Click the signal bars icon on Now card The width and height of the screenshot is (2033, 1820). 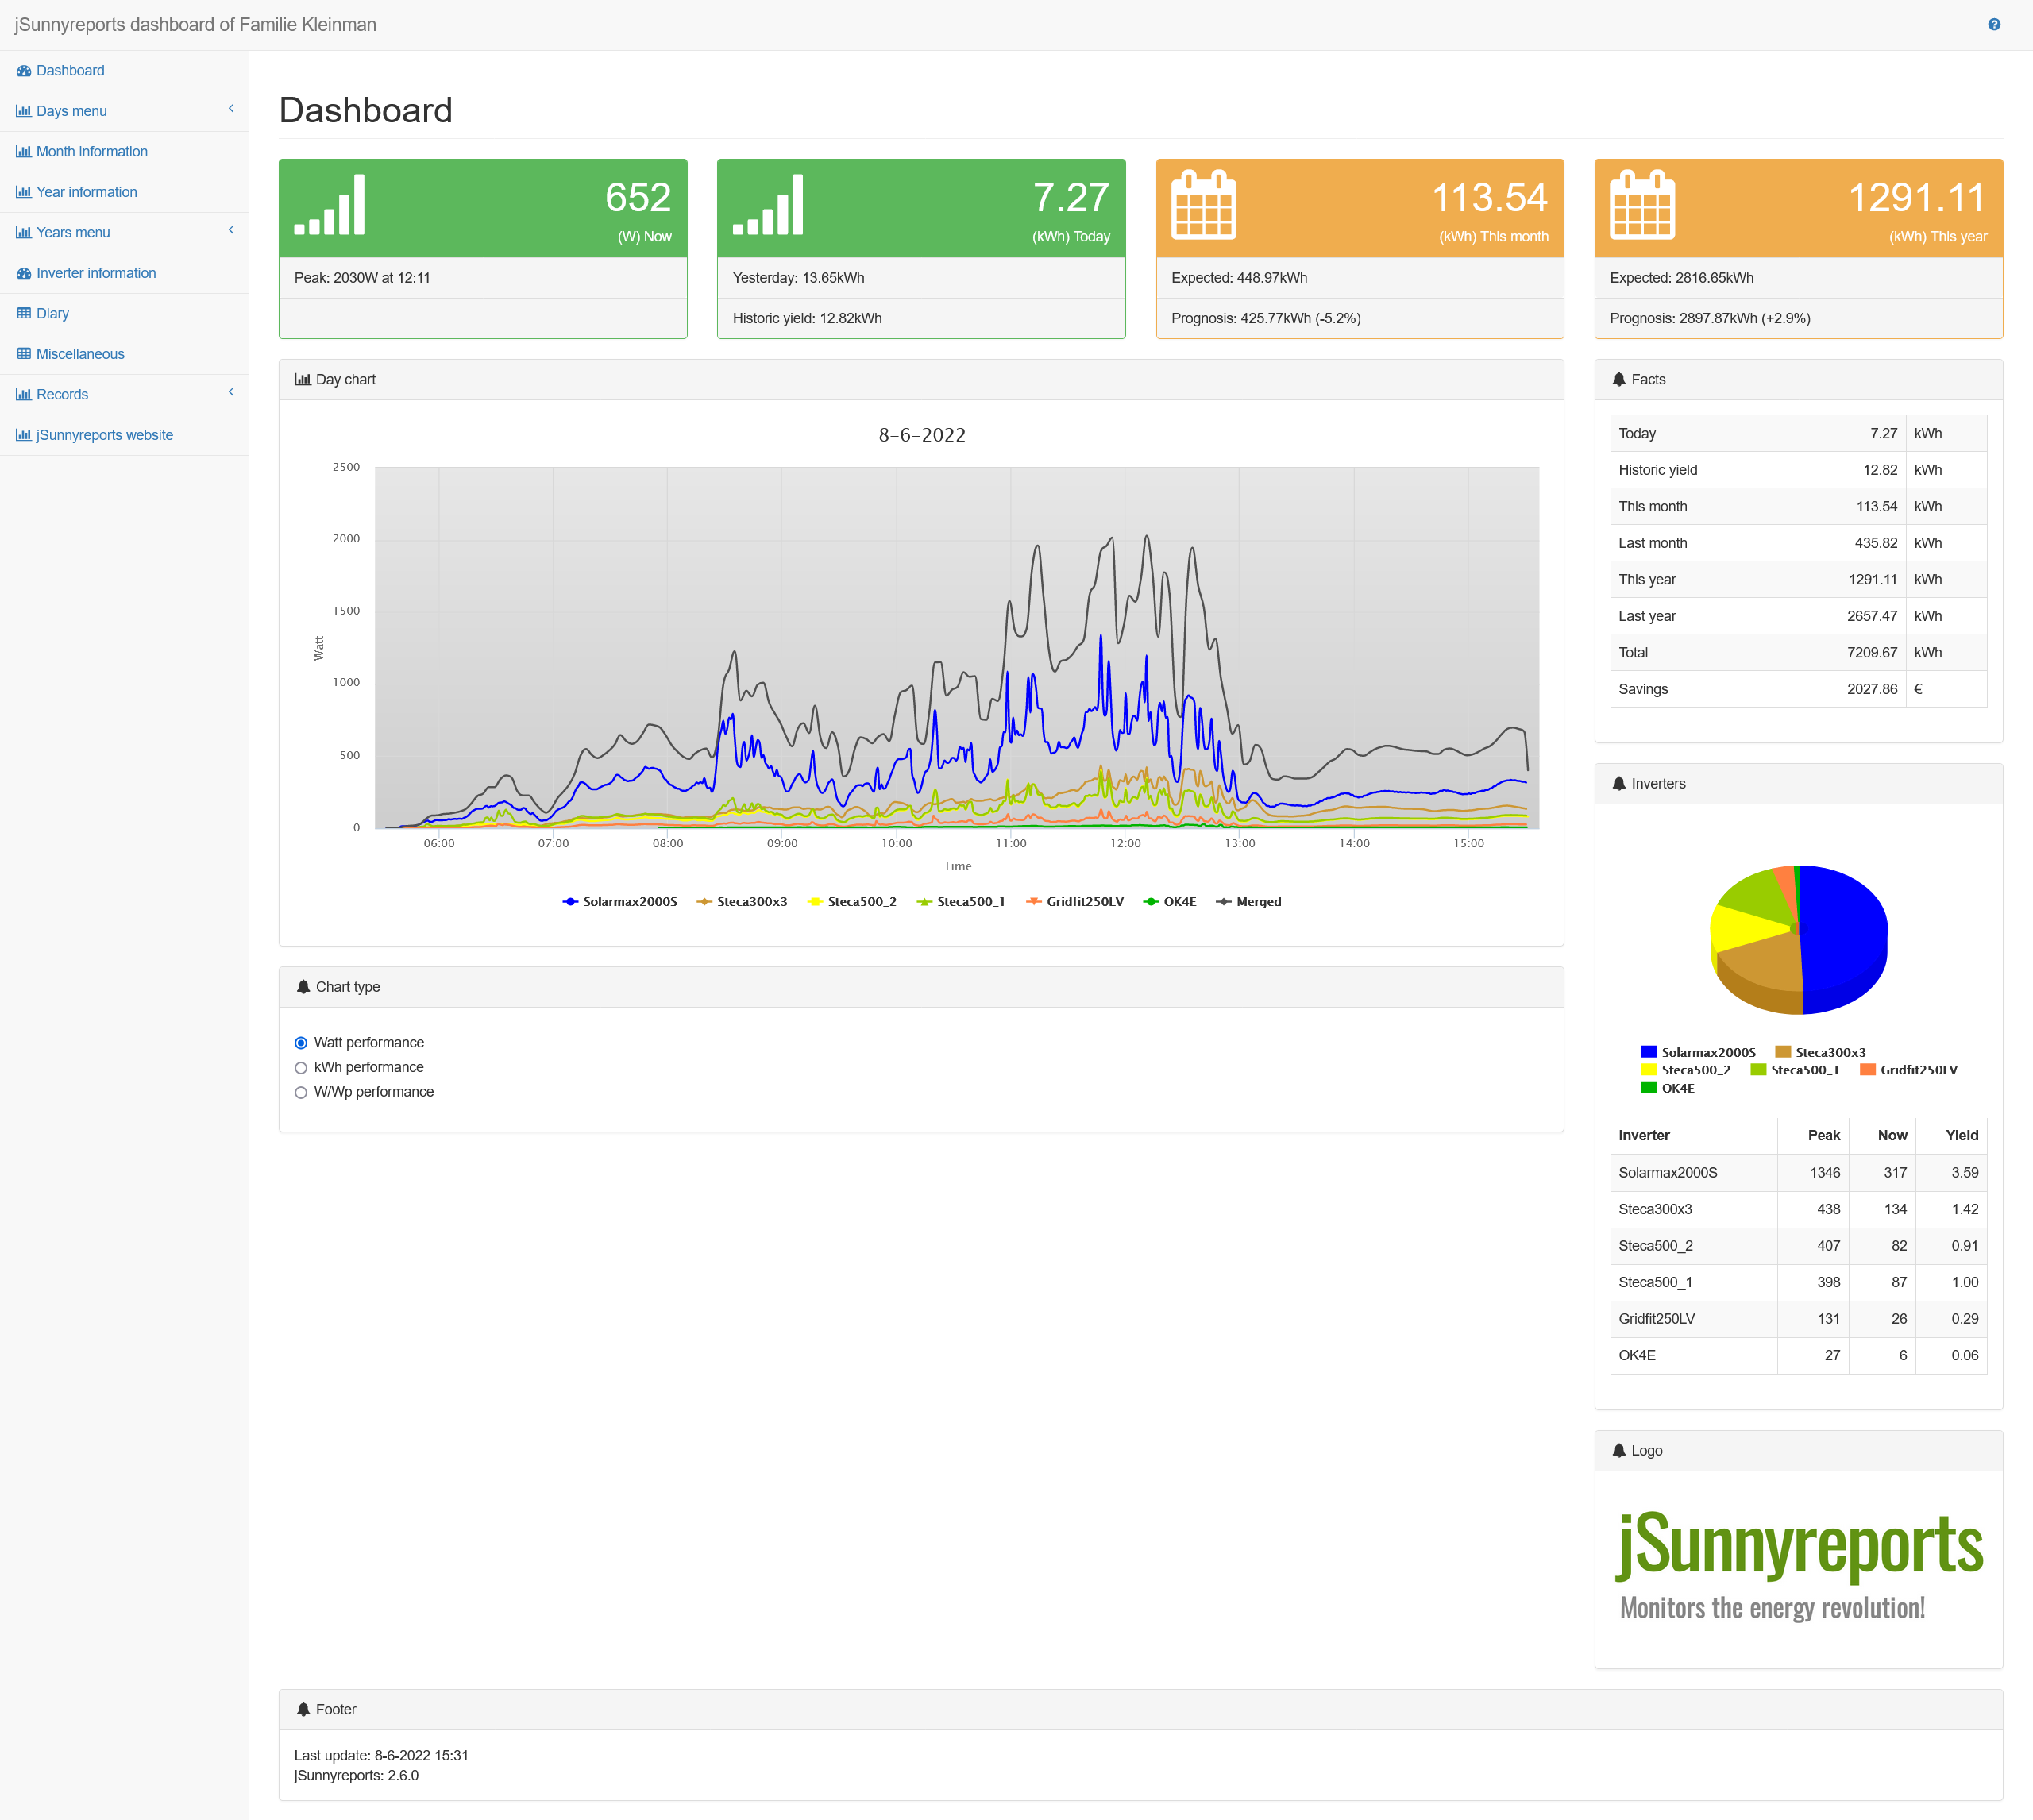pos(329,205)
